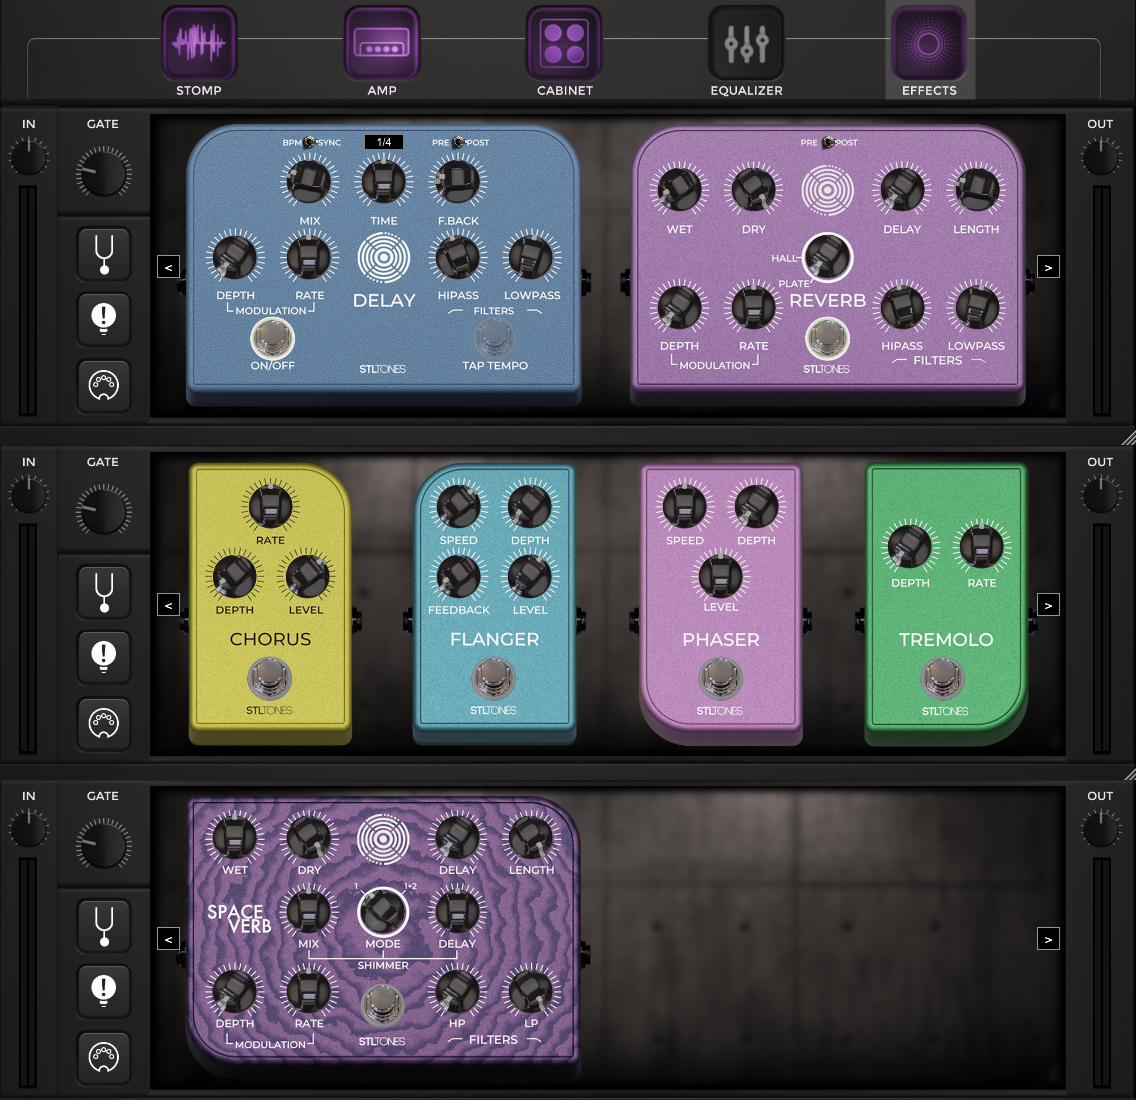Click the Gate knob in top rack
This screenshot has height=1100, width=1136.
[x=103, y=172]
